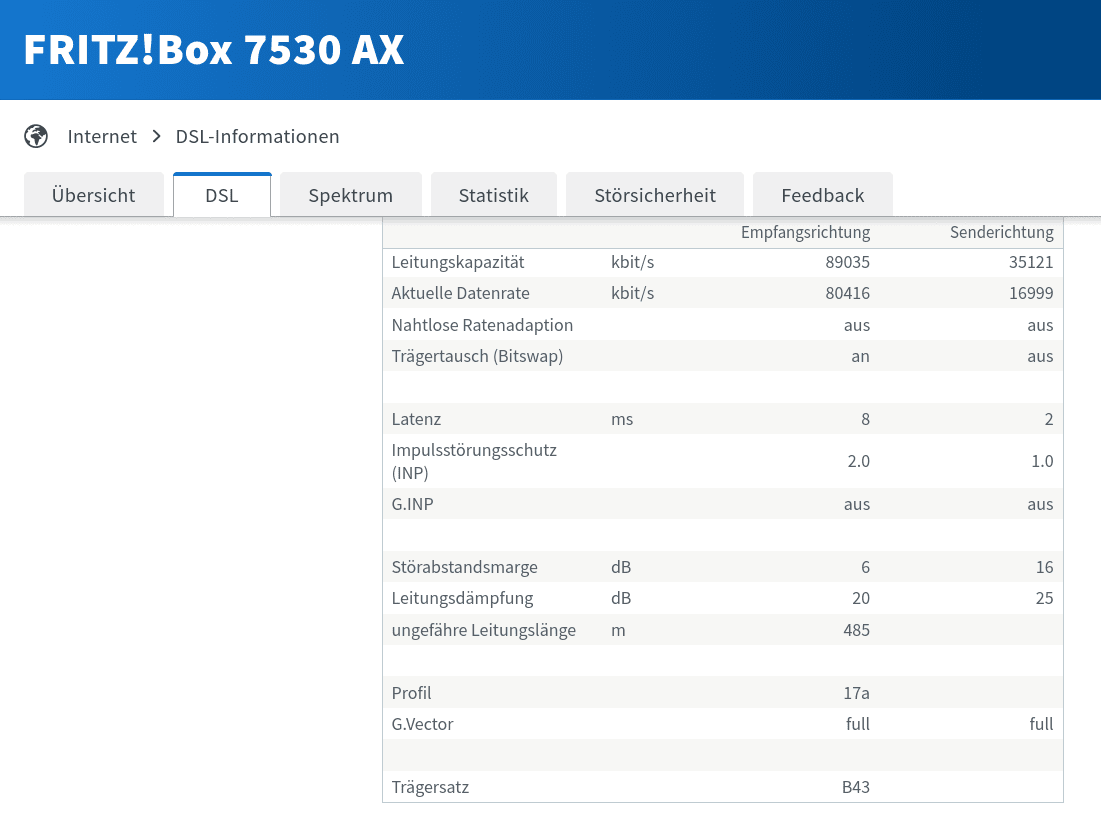Select the Trägersatz row label
Image resolution: width=1101 pixels, height=813 pixels.
point(430,787)
